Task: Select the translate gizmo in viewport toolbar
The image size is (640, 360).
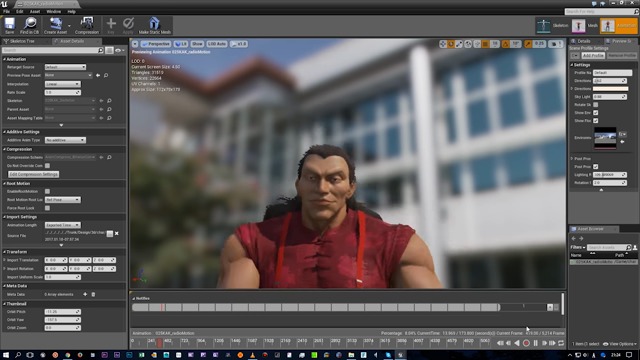Action: click(442, 44)
